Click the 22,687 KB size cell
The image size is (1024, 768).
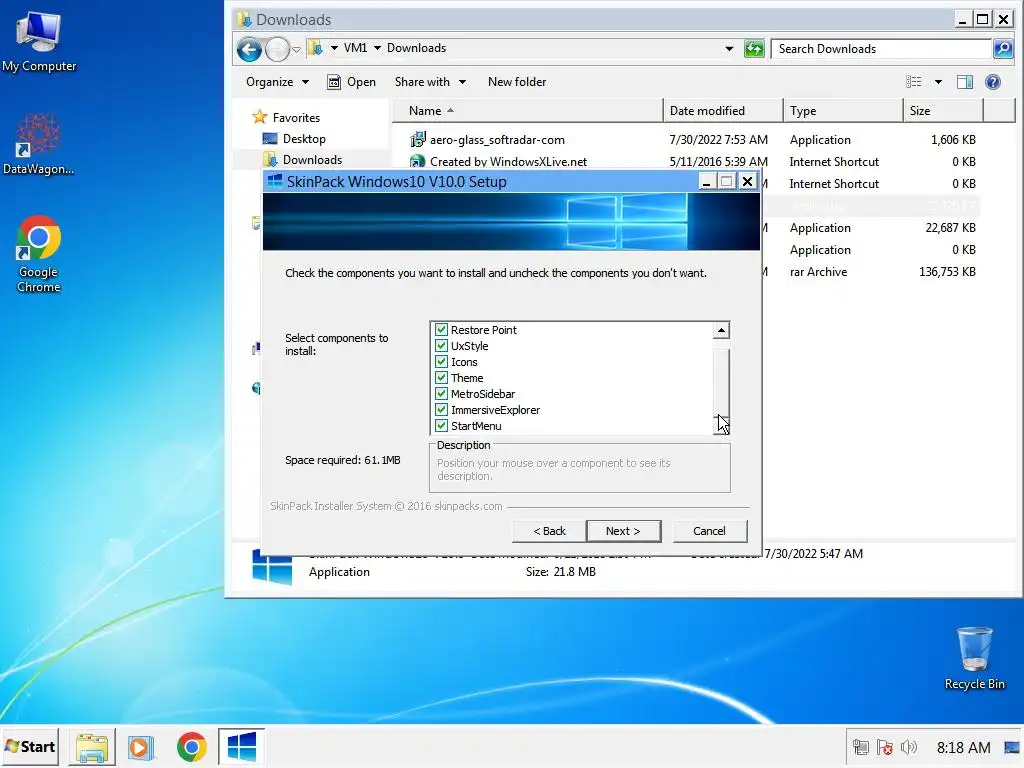[950, 227]
